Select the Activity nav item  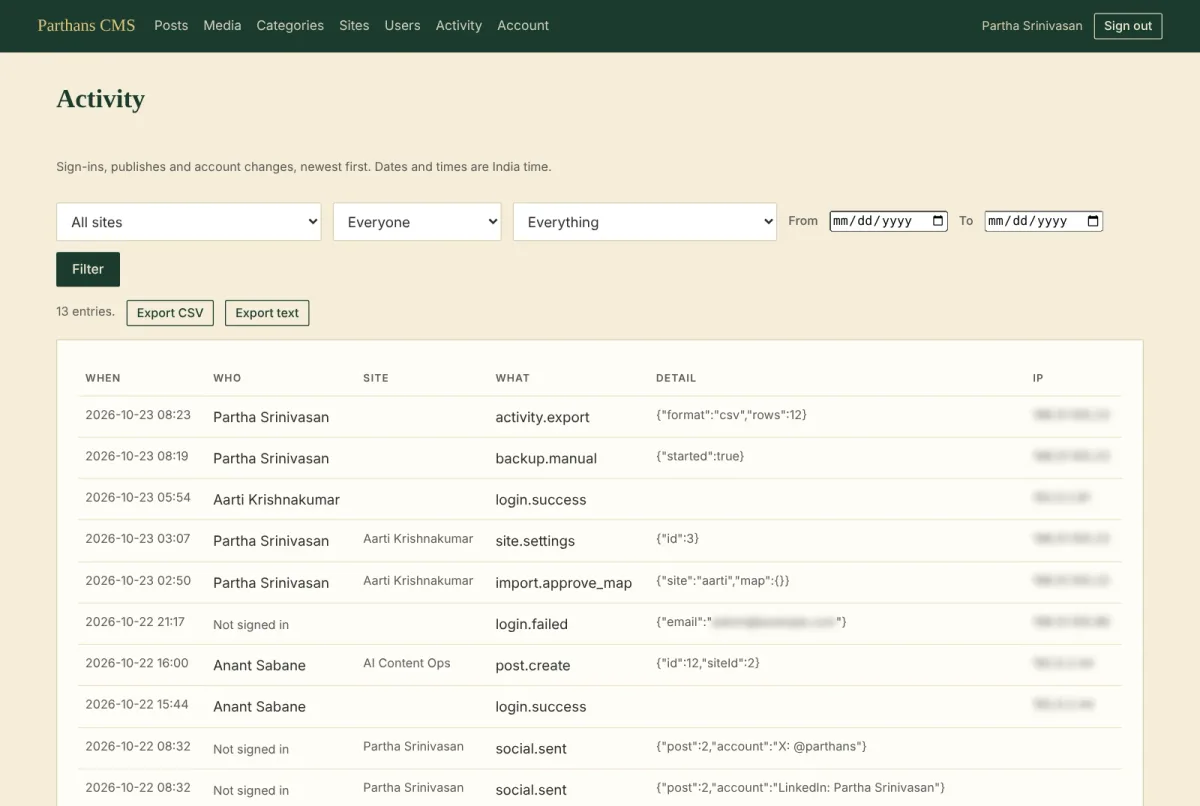tap(459, 26)
